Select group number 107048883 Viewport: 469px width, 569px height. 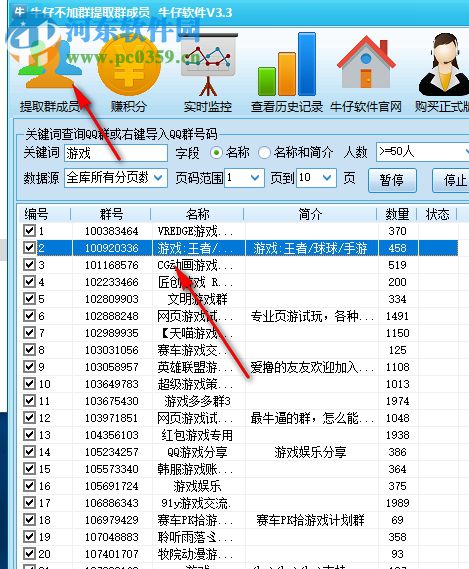(x=111, y=537)
